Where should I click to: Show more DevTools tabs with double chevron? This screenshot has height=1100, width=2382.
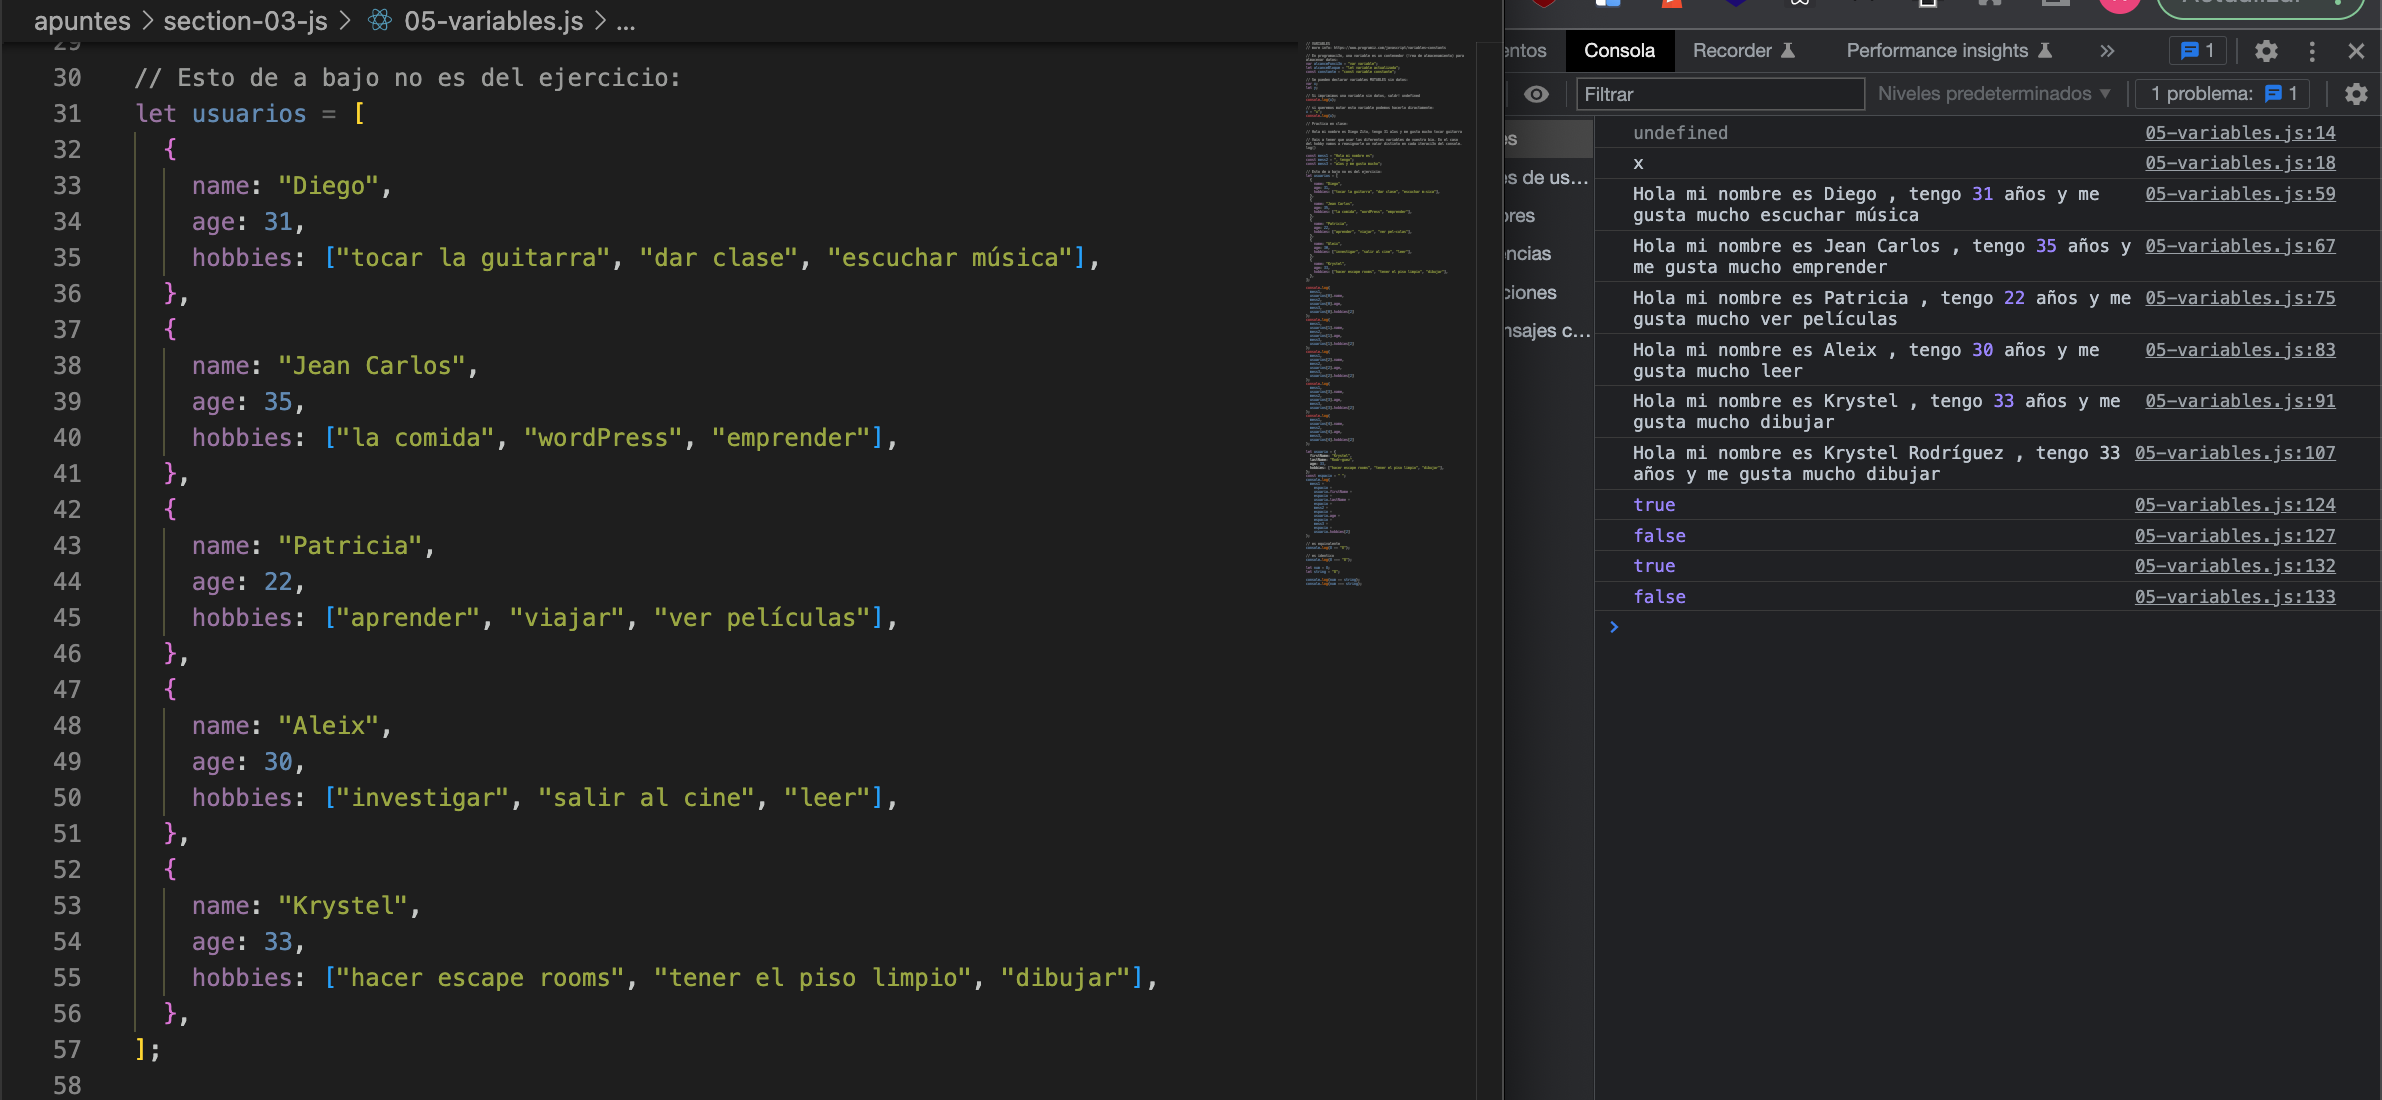[2107, 51]
